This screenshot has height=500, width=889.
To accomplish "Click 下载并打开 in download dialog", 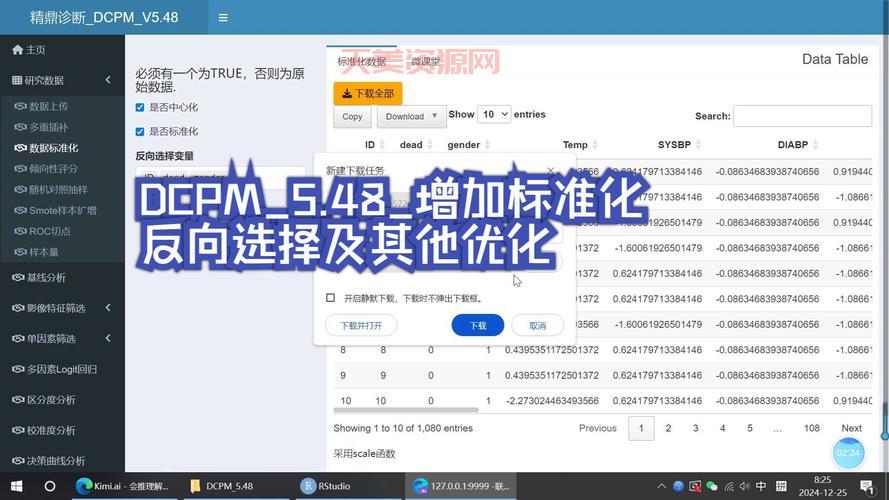I will tap(361, 325).
